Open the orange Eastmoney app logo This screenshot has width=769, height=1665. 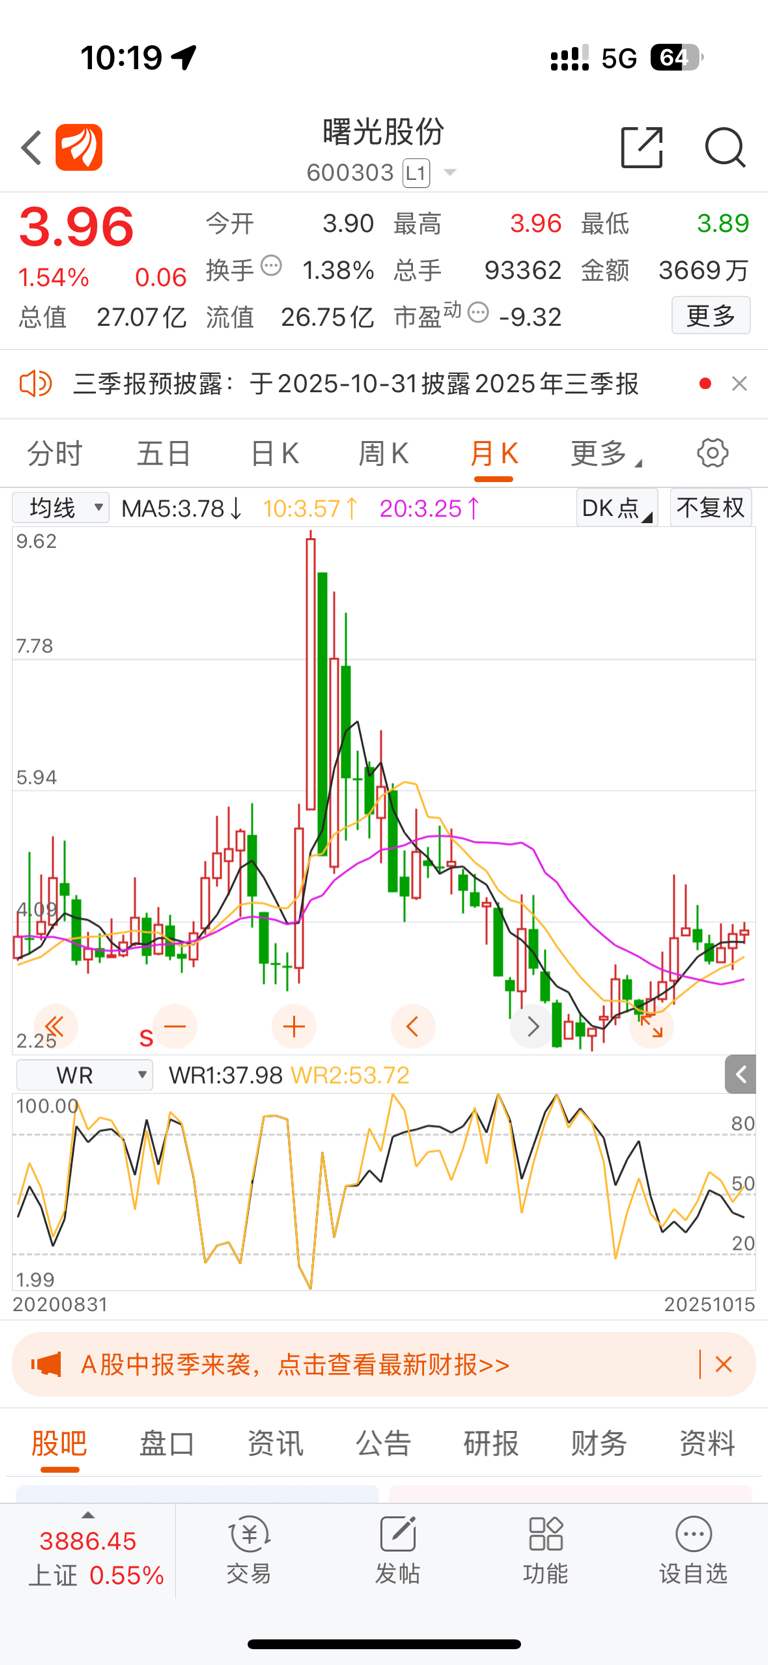79,148
